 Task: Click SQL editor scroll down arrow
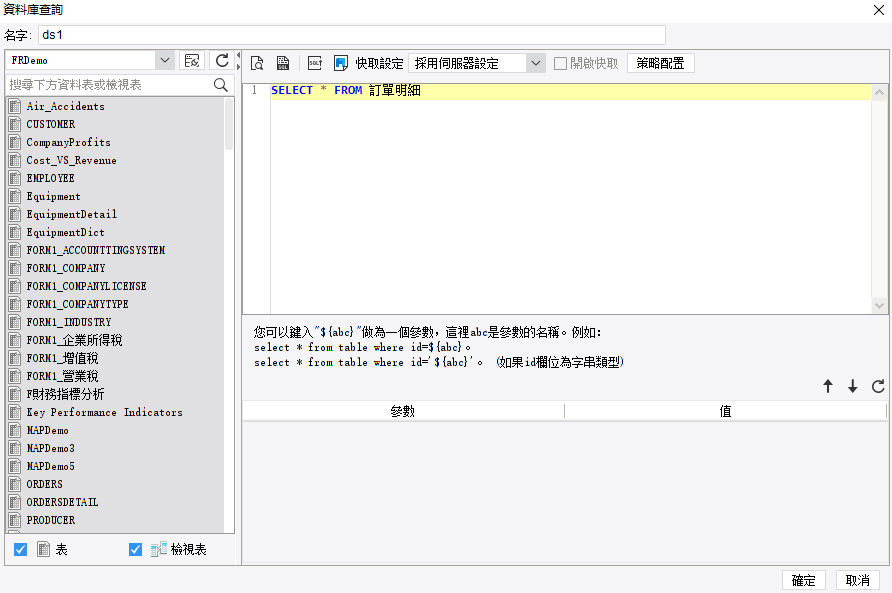(x=879, y=306)
